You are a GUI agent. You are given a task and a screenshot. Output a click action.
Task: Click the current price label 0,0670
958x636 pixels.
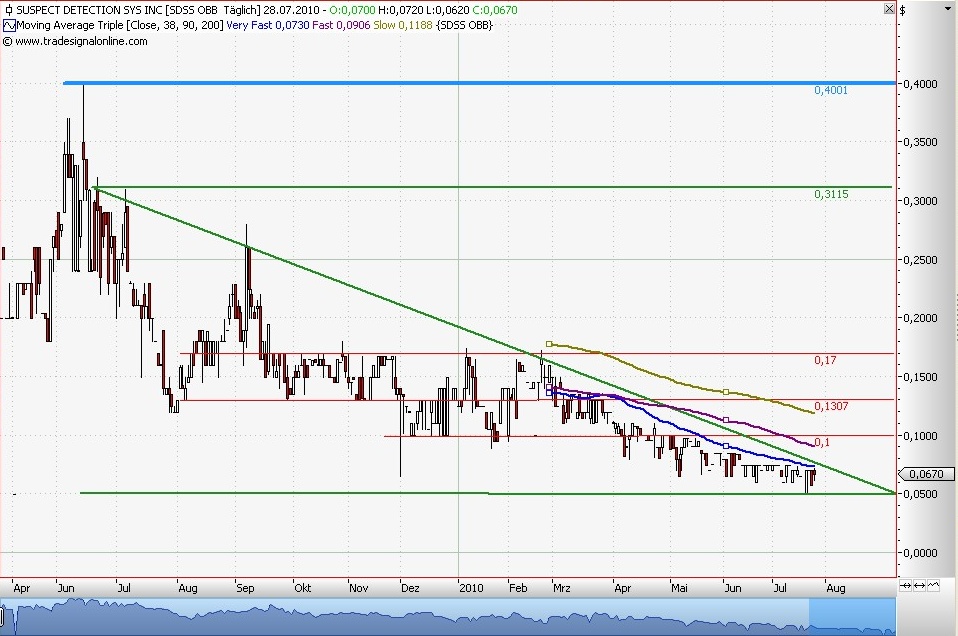[x=919, y=475]
